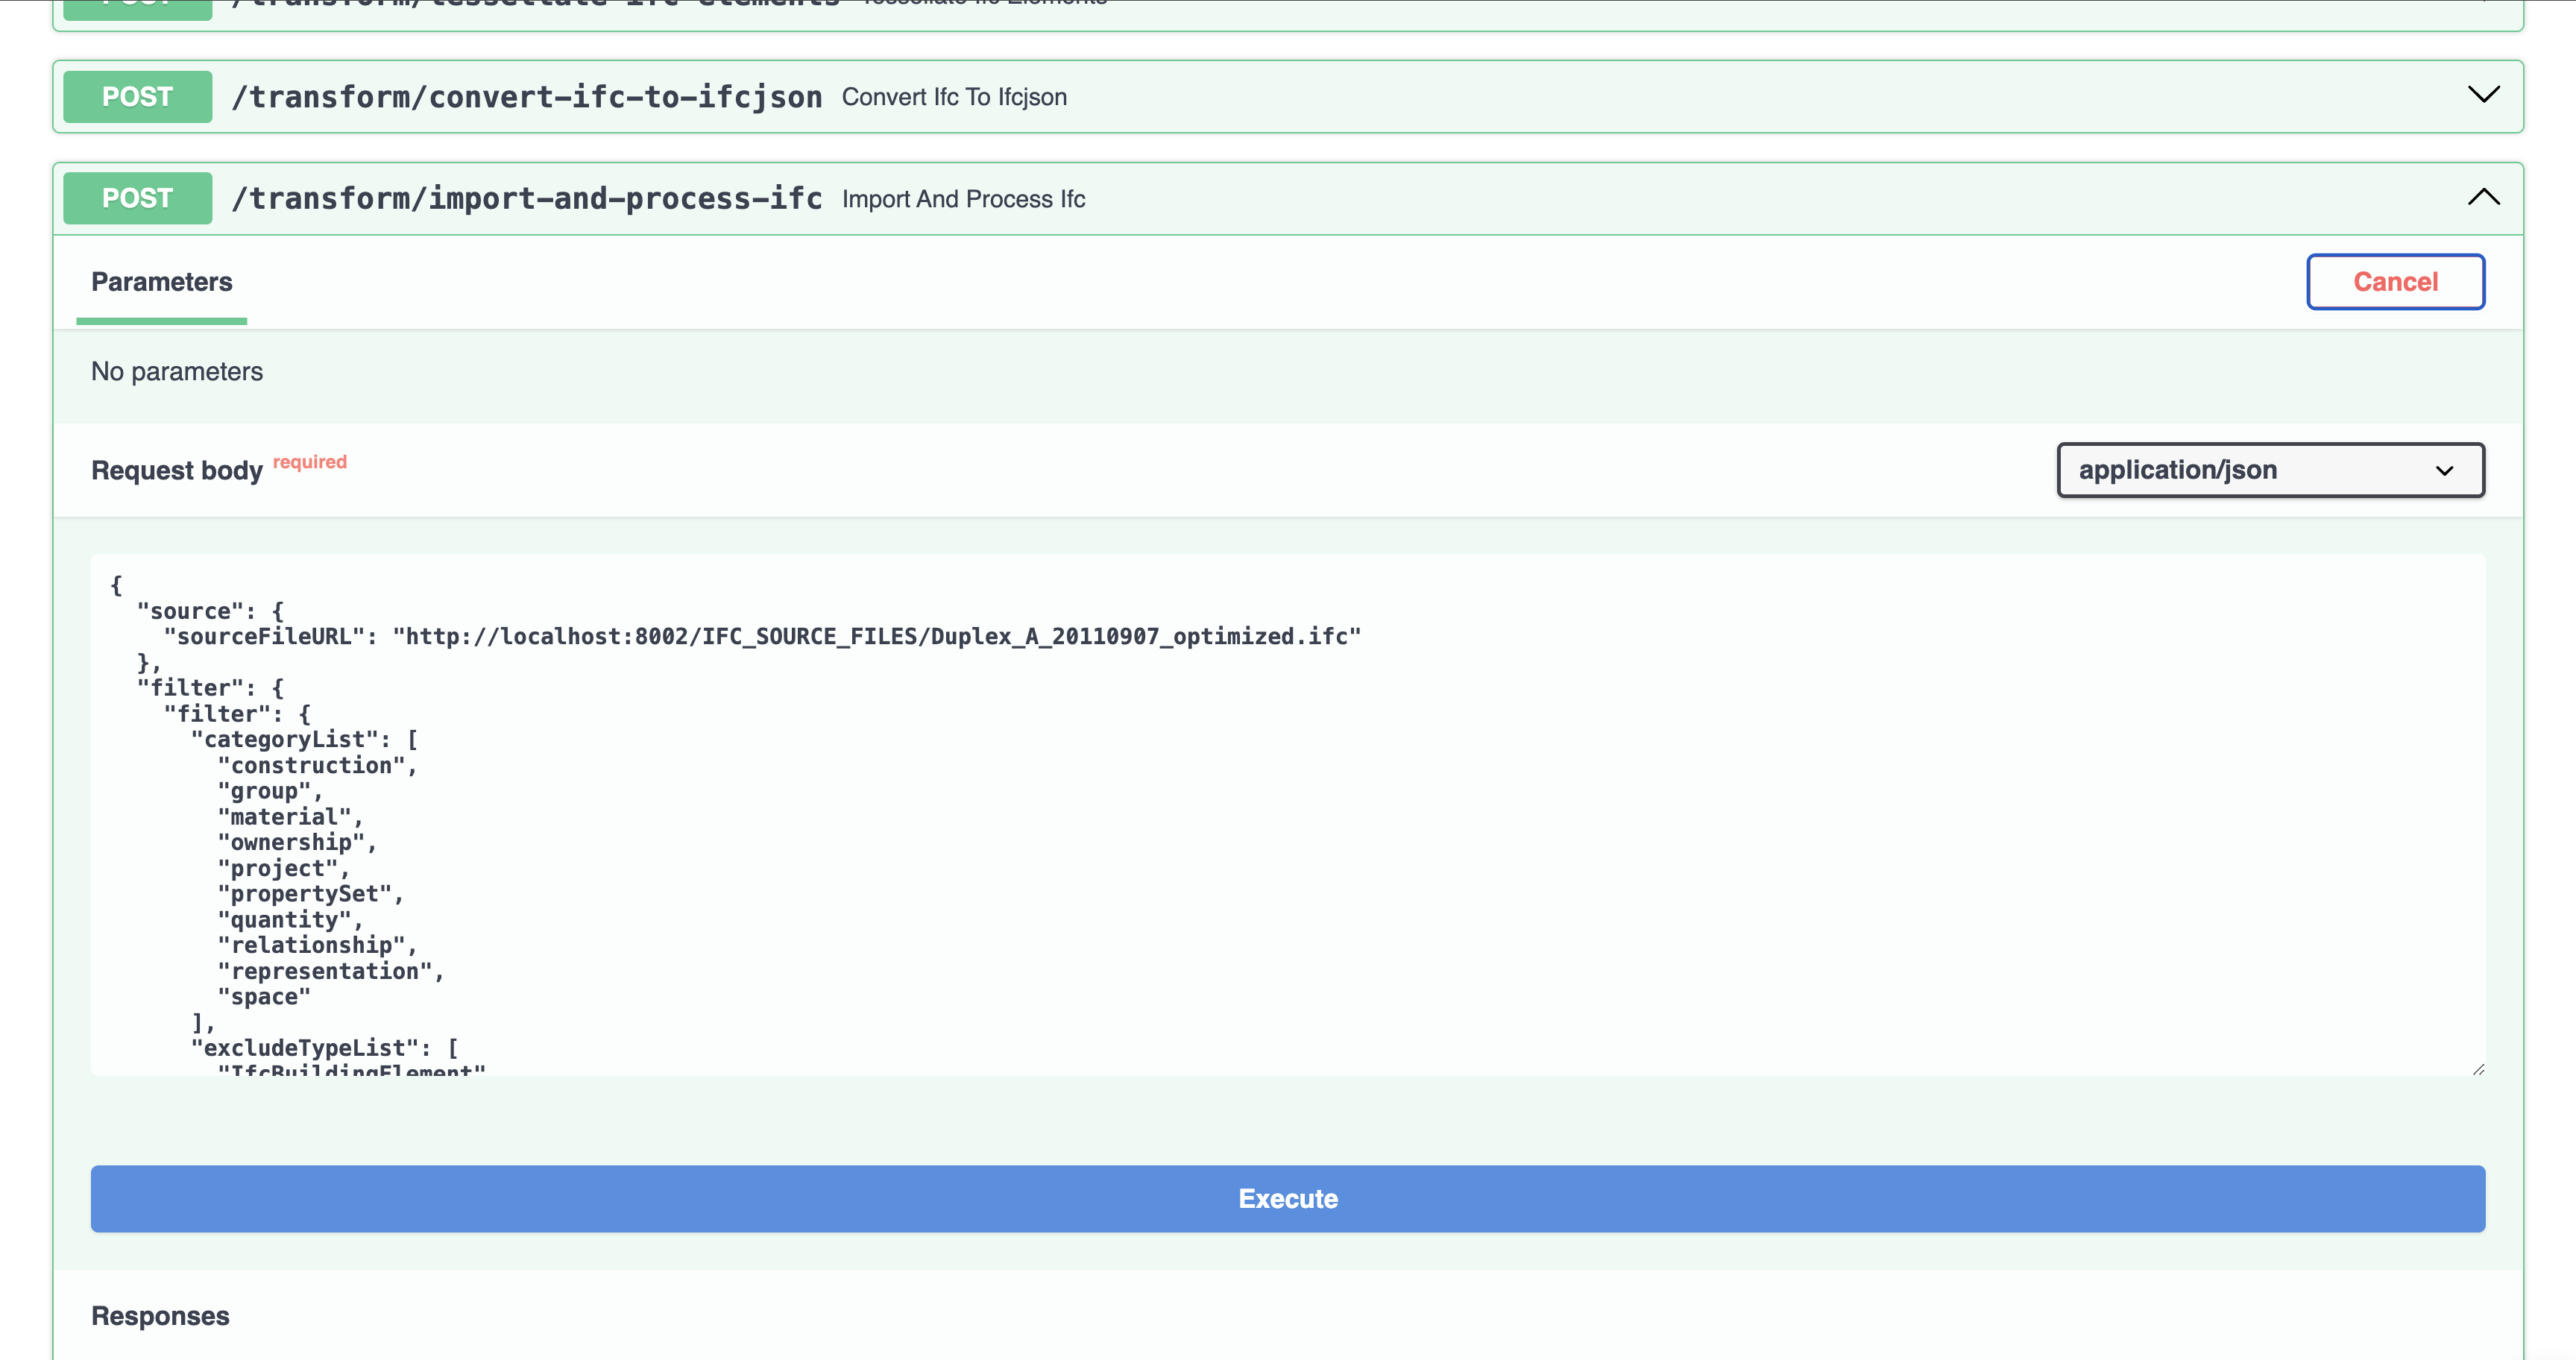Click the POST badge of import-and-process-ifc
Screen dimensions: 2576x1360
coord(138,198)
